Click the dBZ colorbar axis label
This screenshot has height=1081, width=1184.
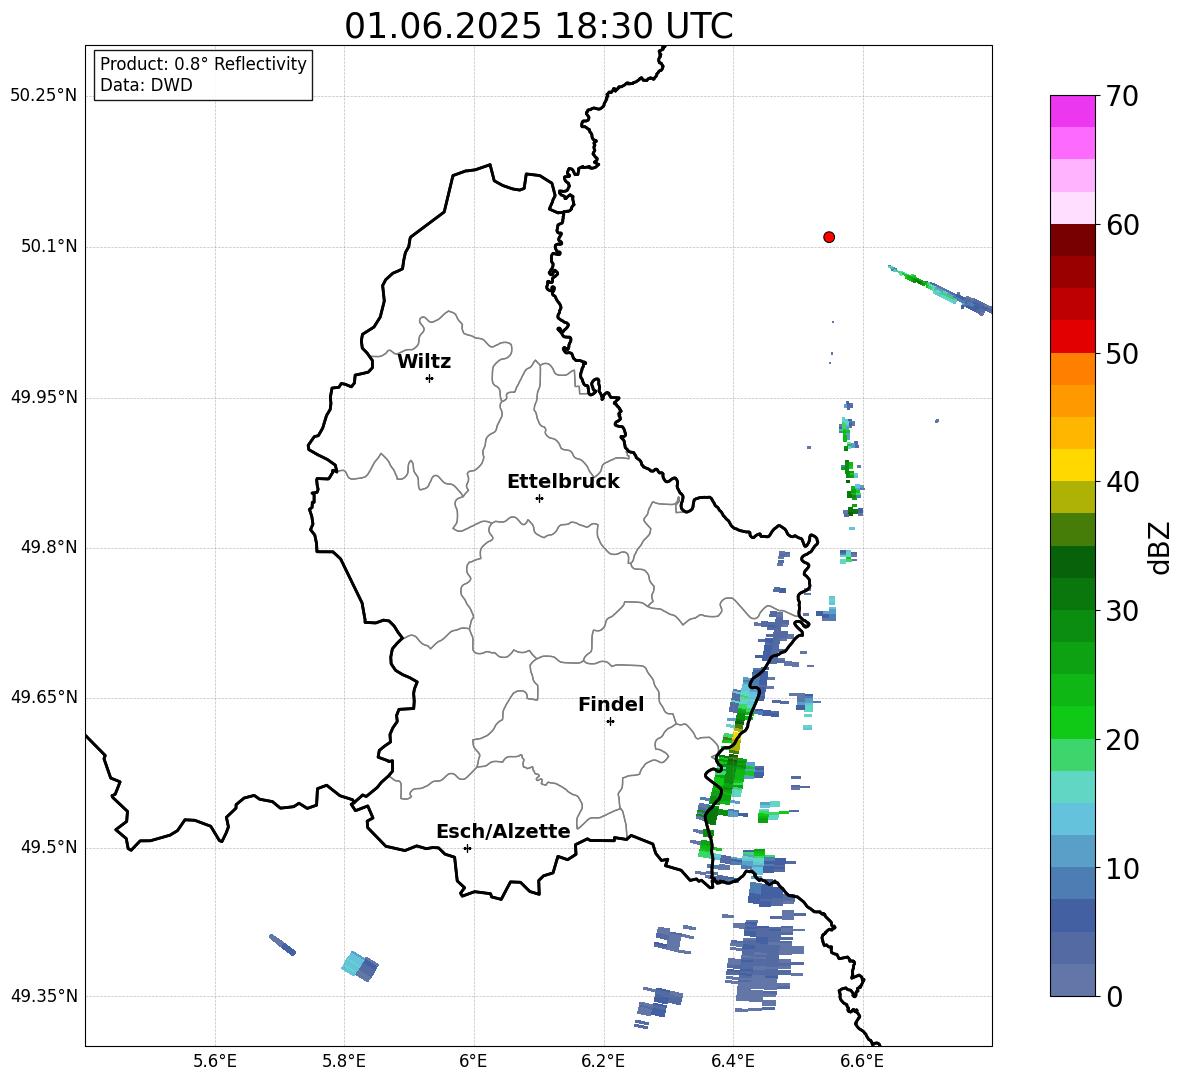pos(1161,547)
